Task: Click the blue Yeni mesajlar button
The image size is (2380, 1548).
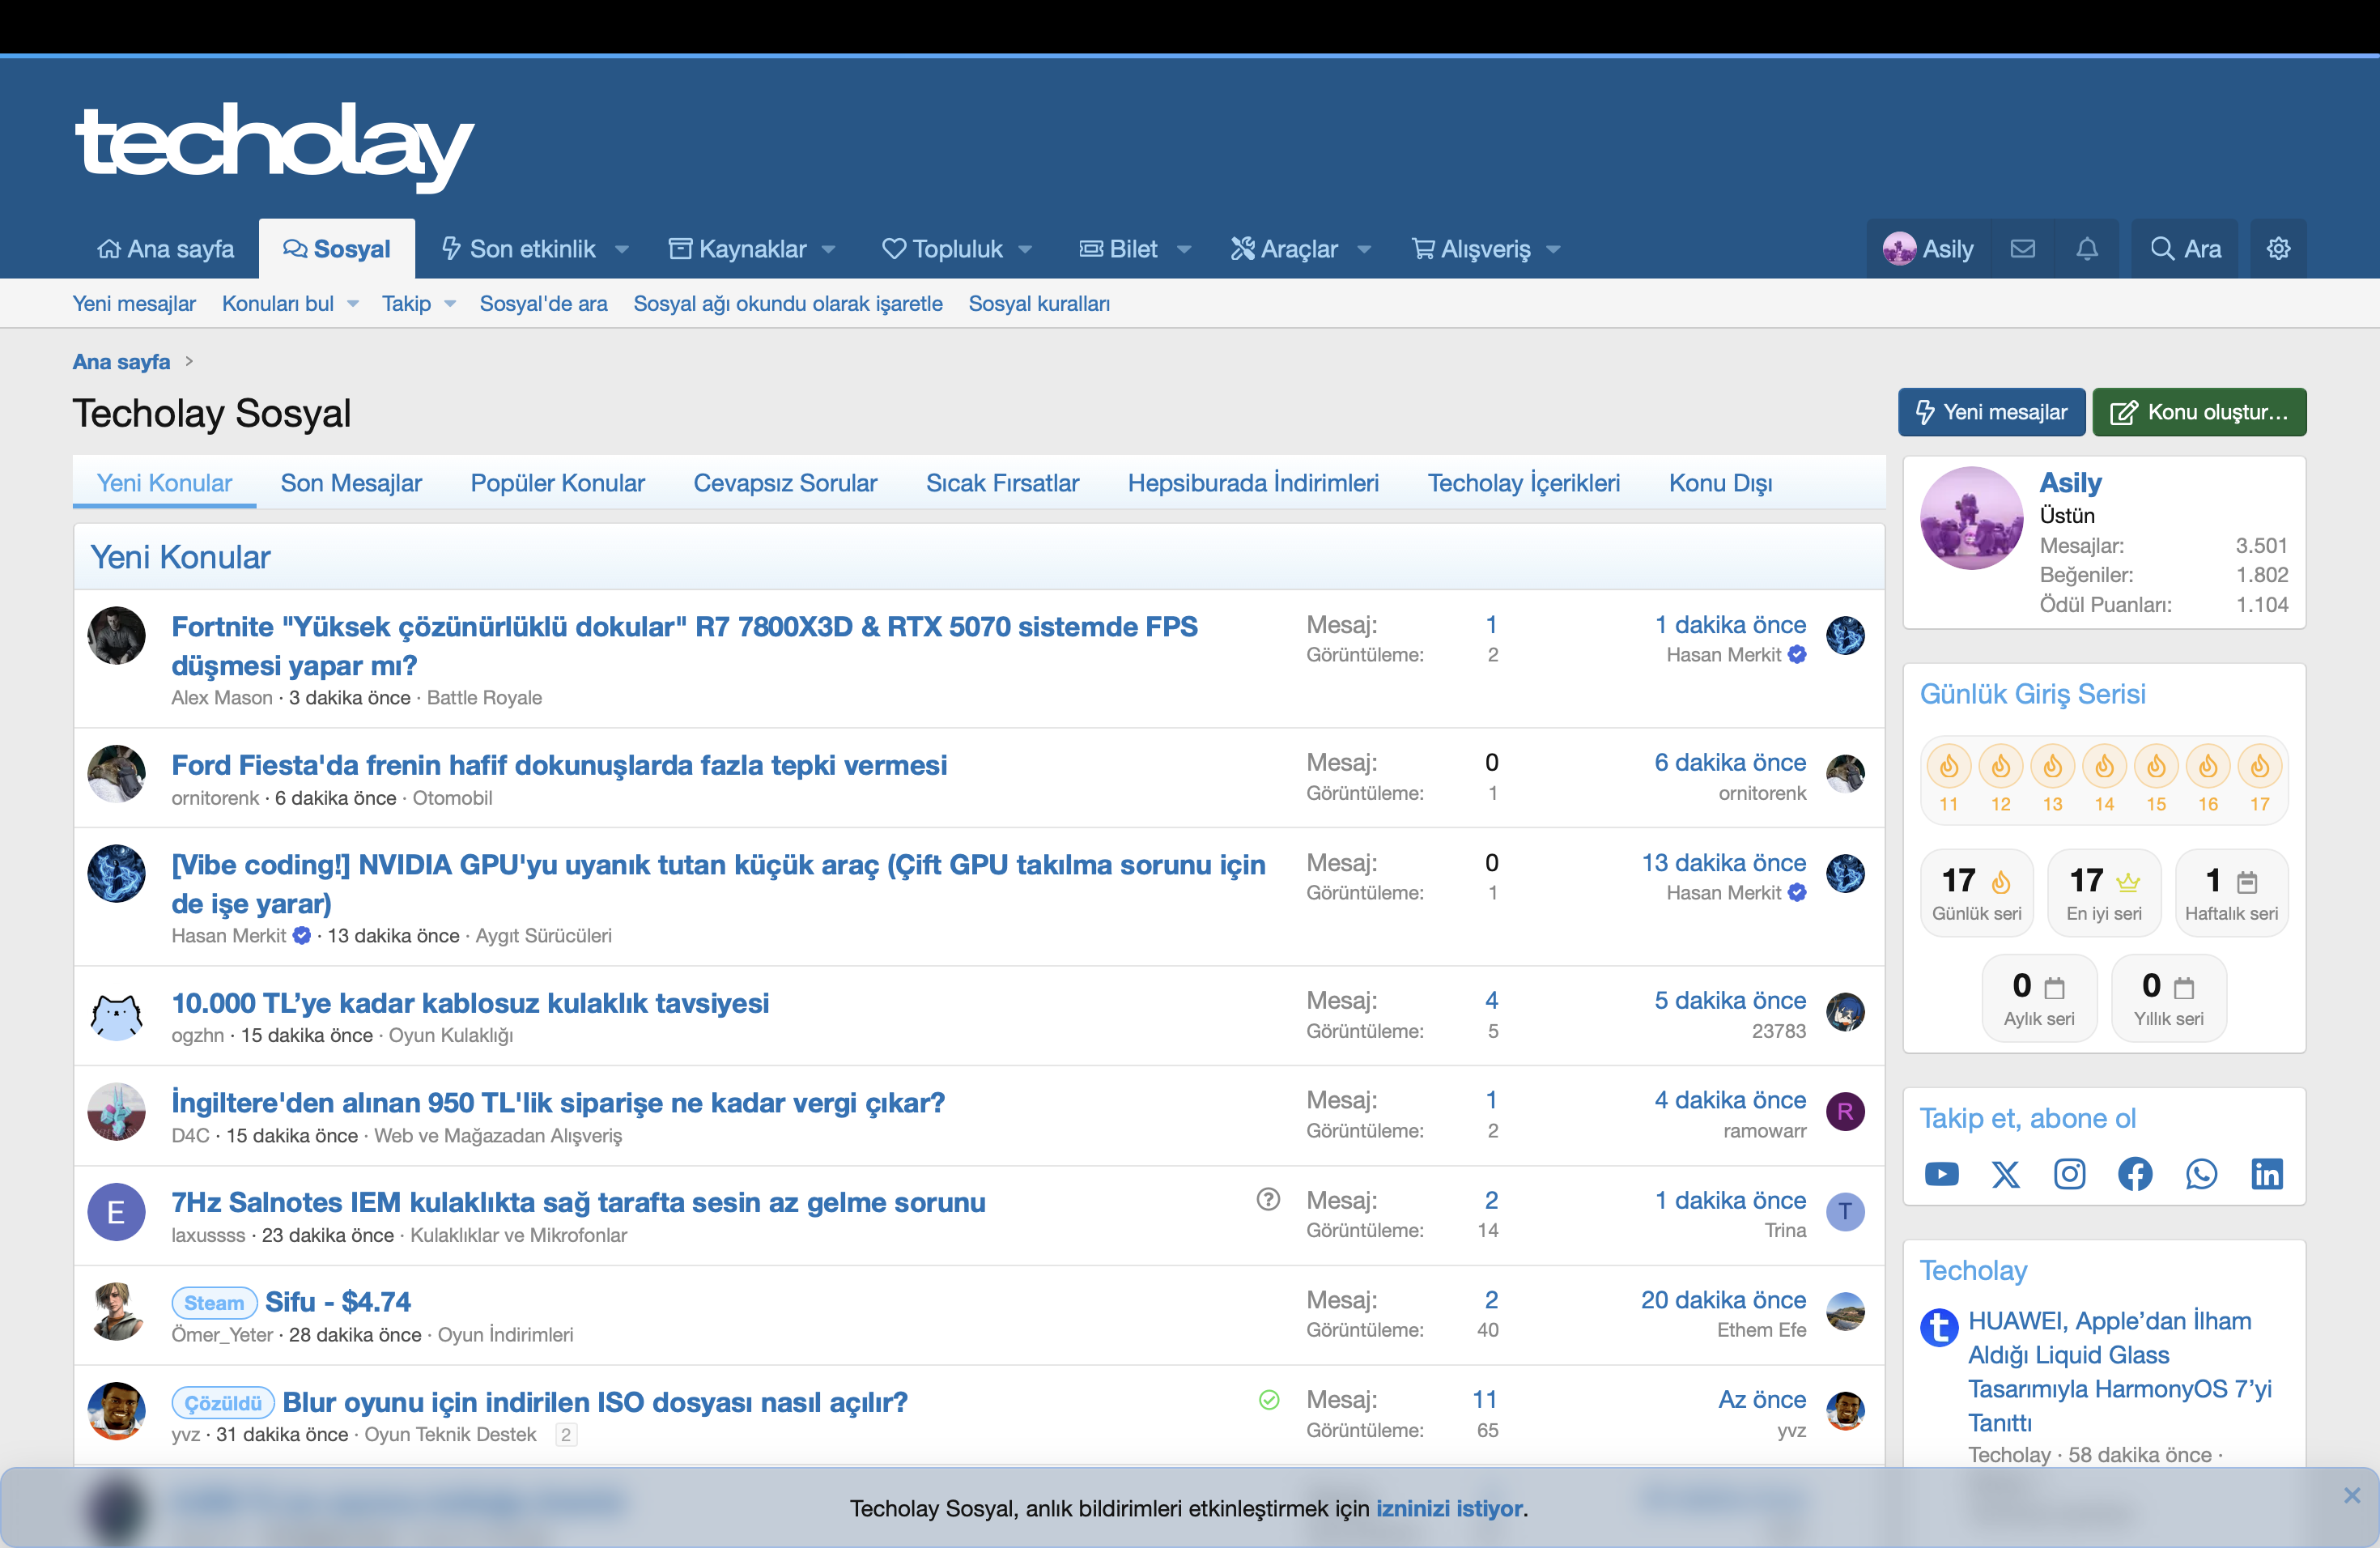Action: [1991, 412]
